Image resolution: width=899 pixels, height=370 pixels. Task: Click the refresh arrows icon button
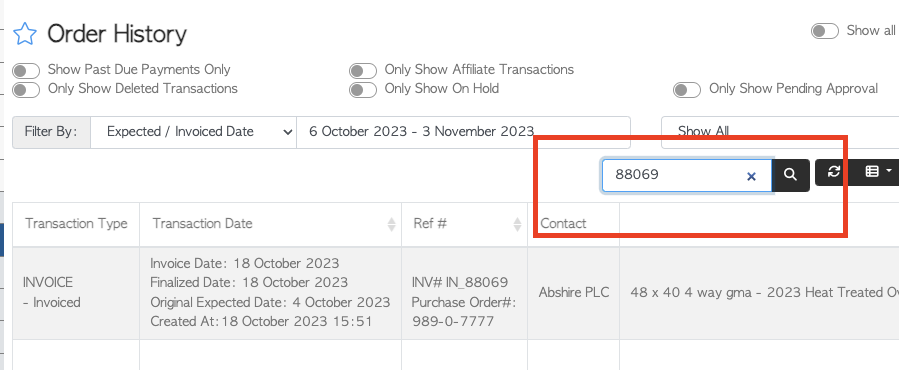834,172
